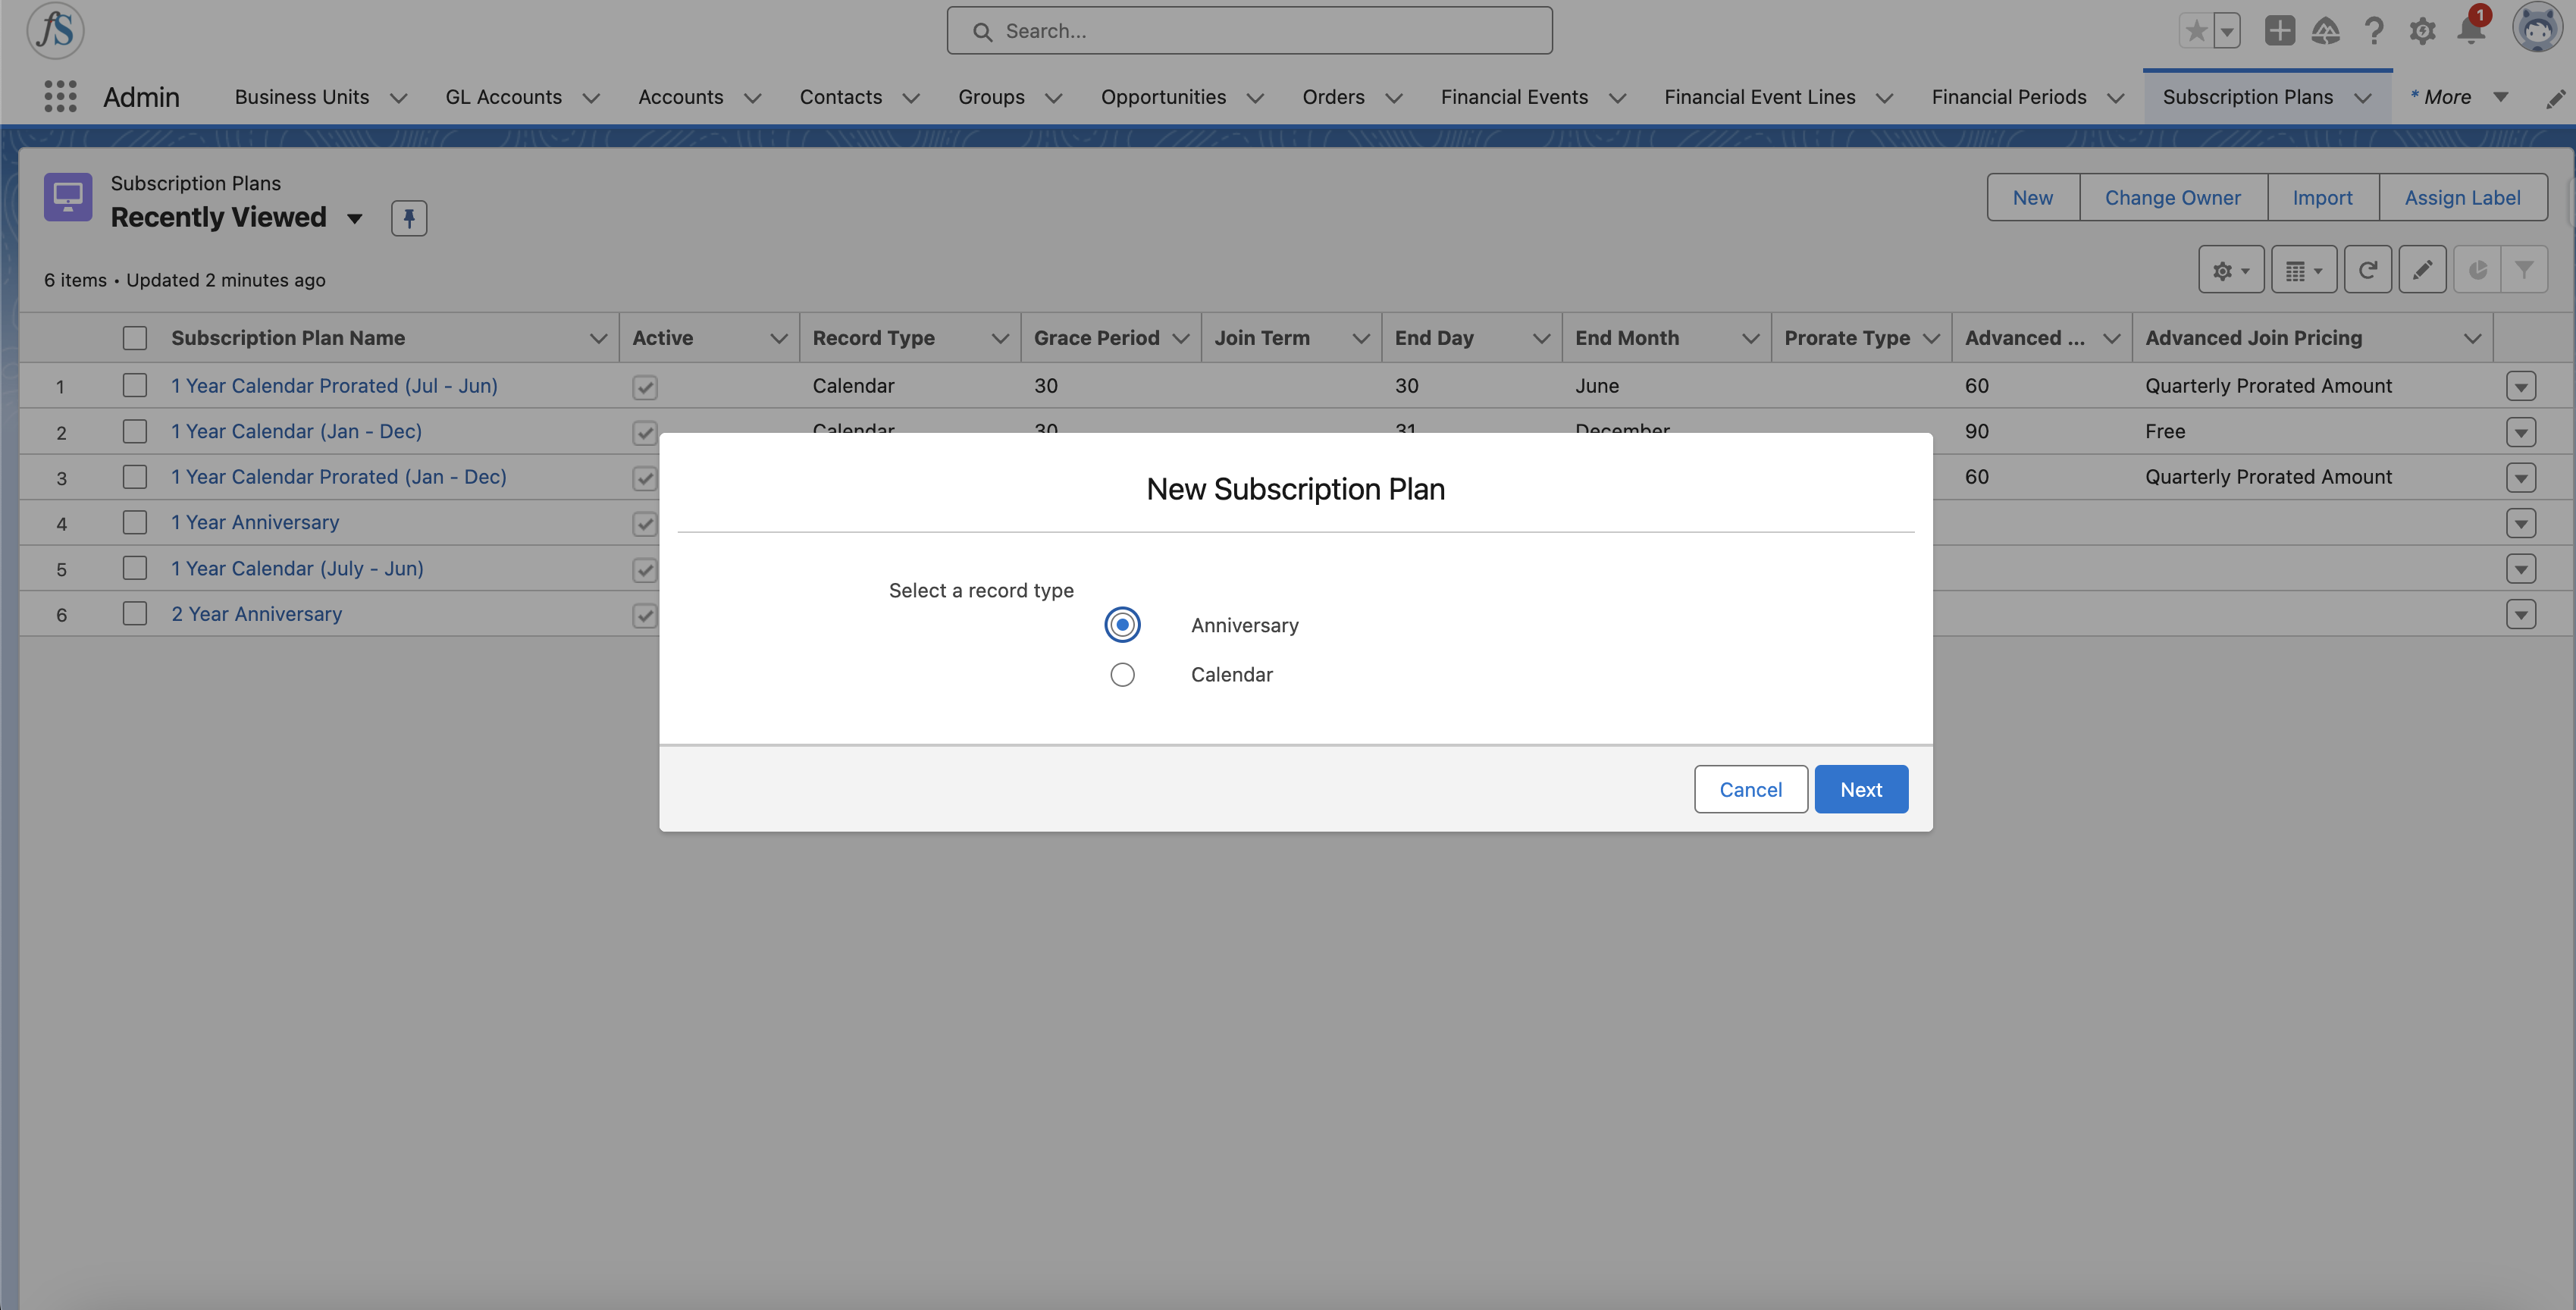The height and width of the screenshot is (1310, 2576).
Task: Click the Change Owner button
Action: 2172,197
